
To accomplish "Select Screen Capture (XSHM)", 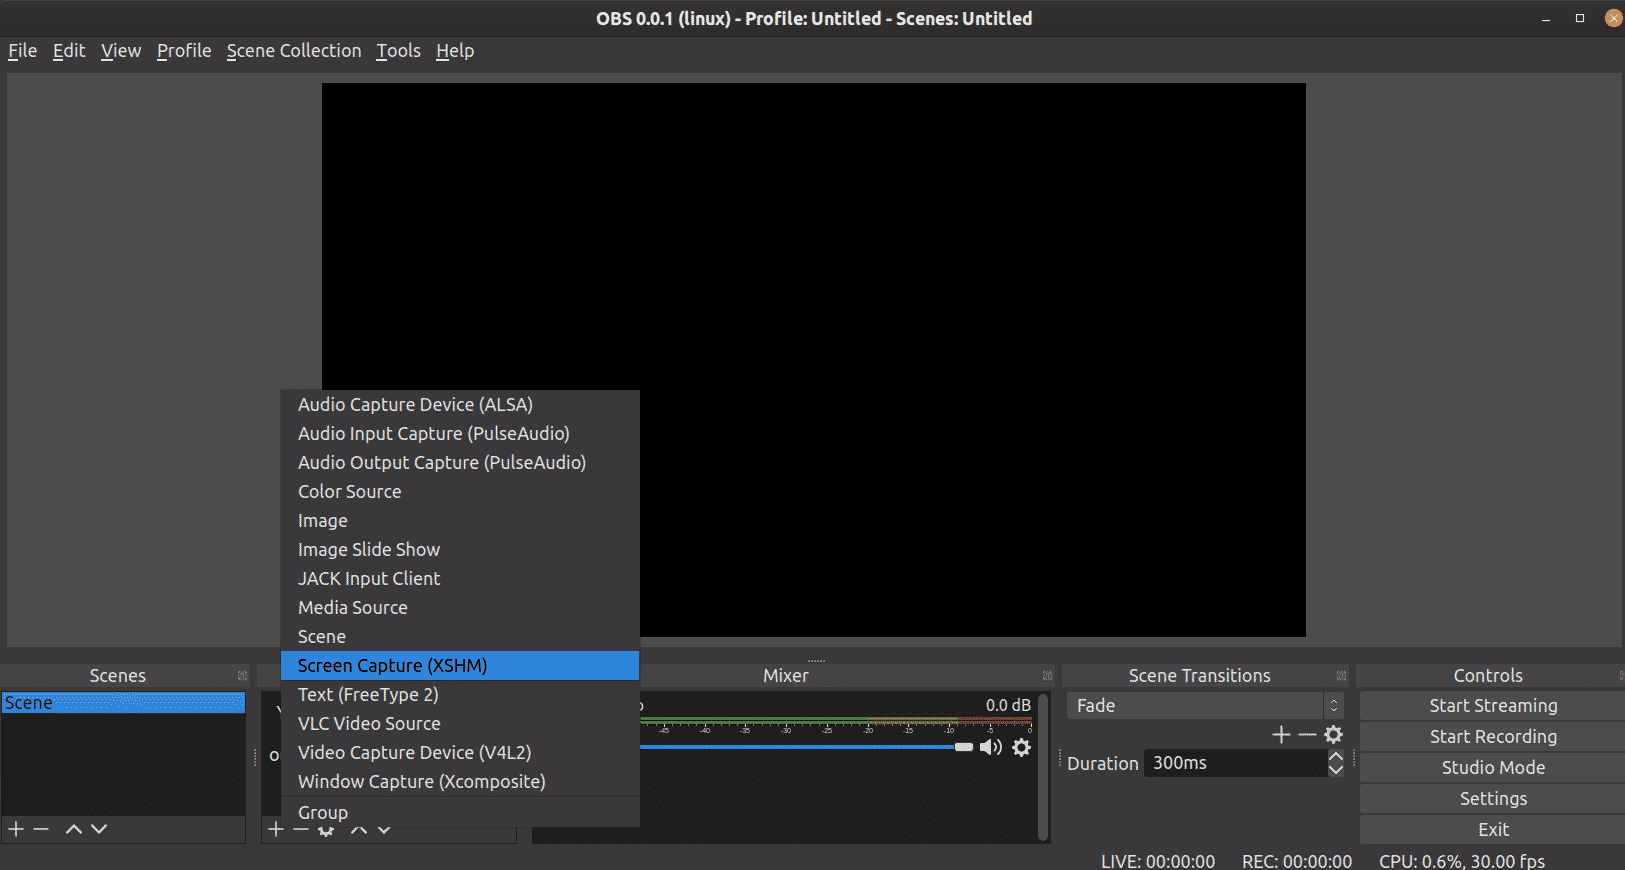I will pos(460,665).
